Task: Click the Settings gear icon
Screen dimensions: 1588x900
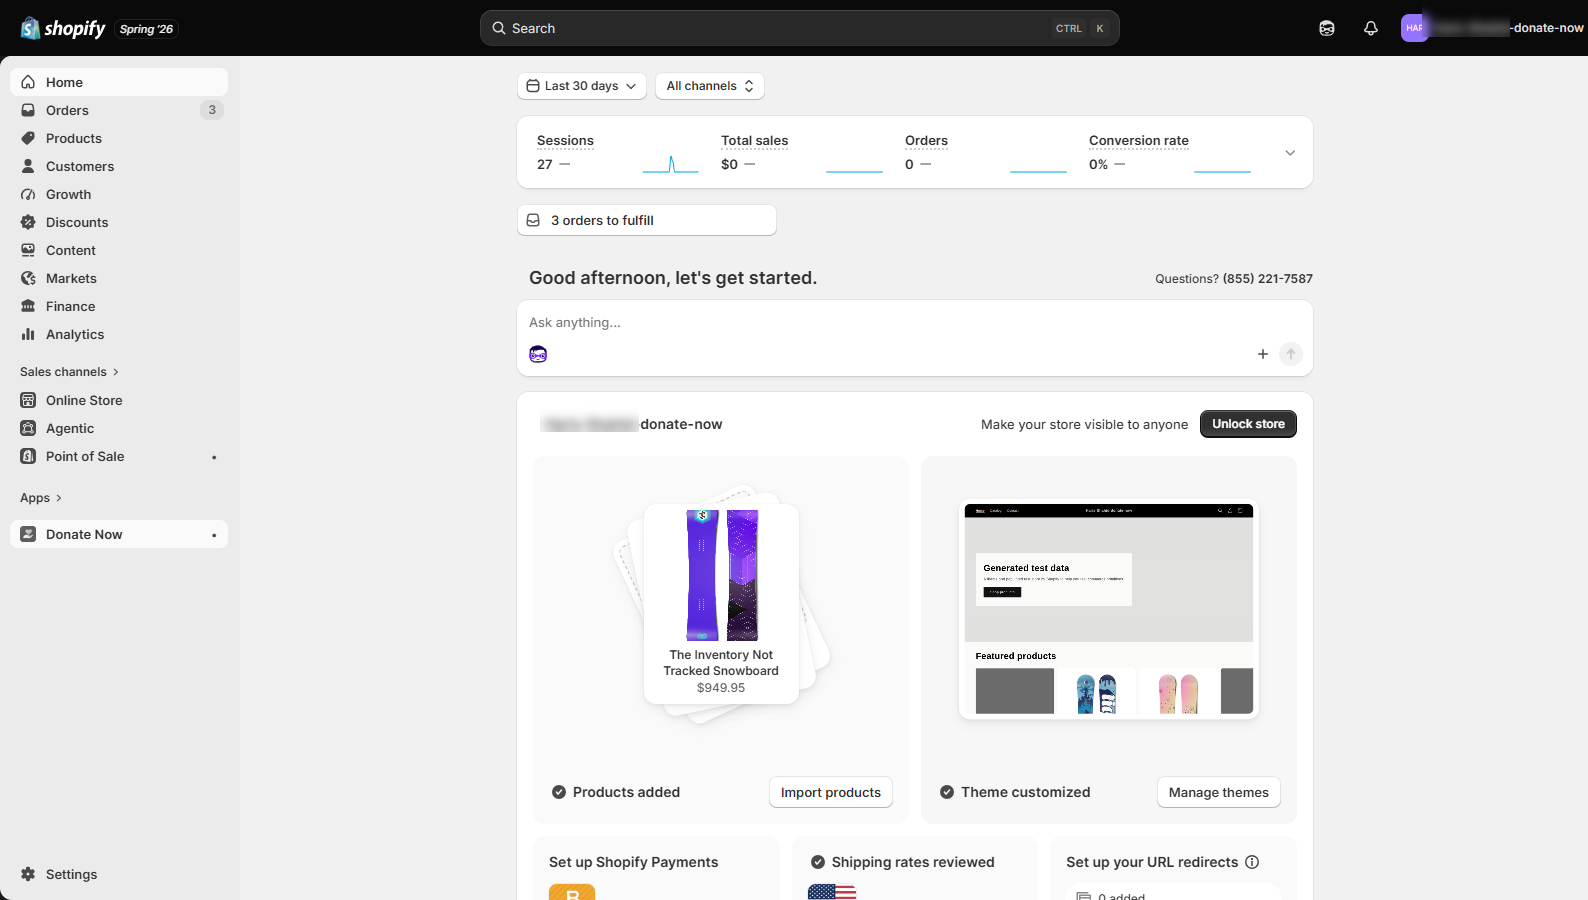Action: coord(28,874)
